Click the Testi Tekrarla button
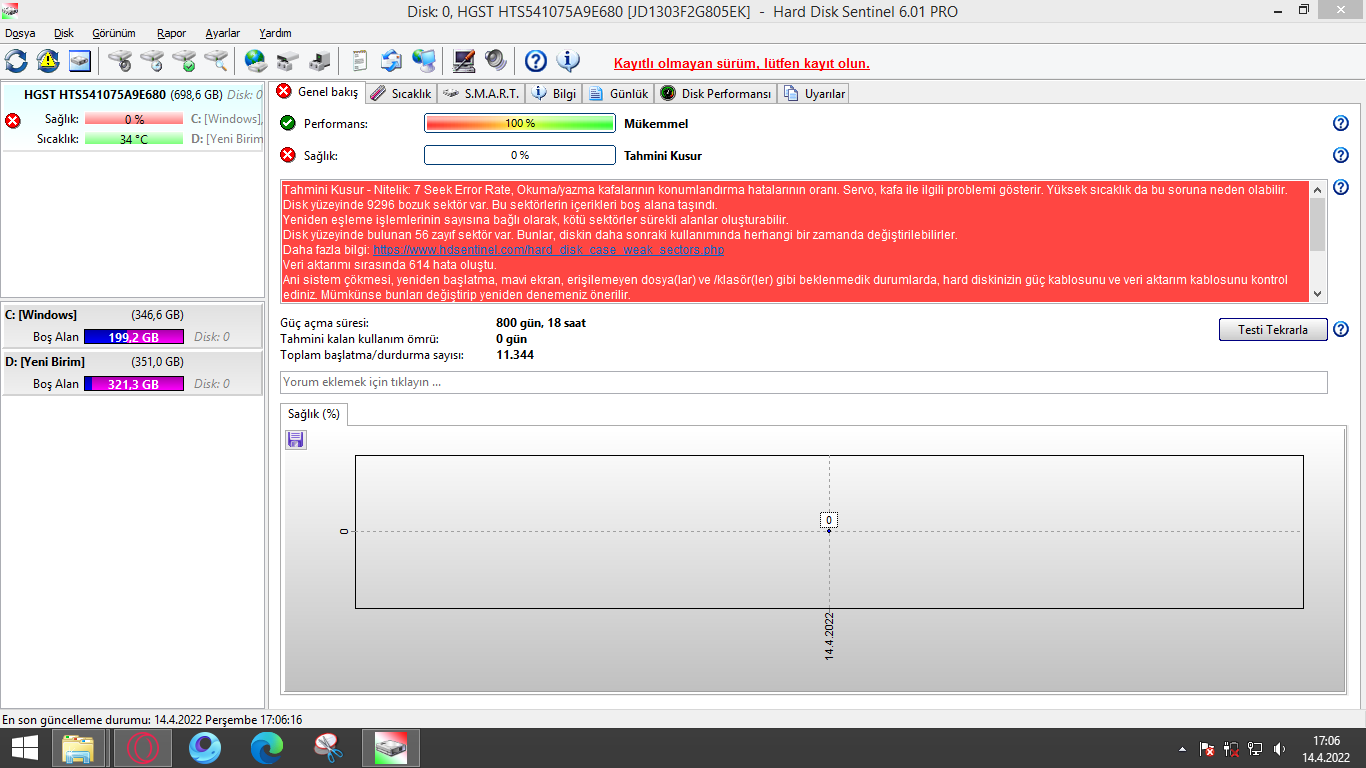 (x=1273, y=330)
